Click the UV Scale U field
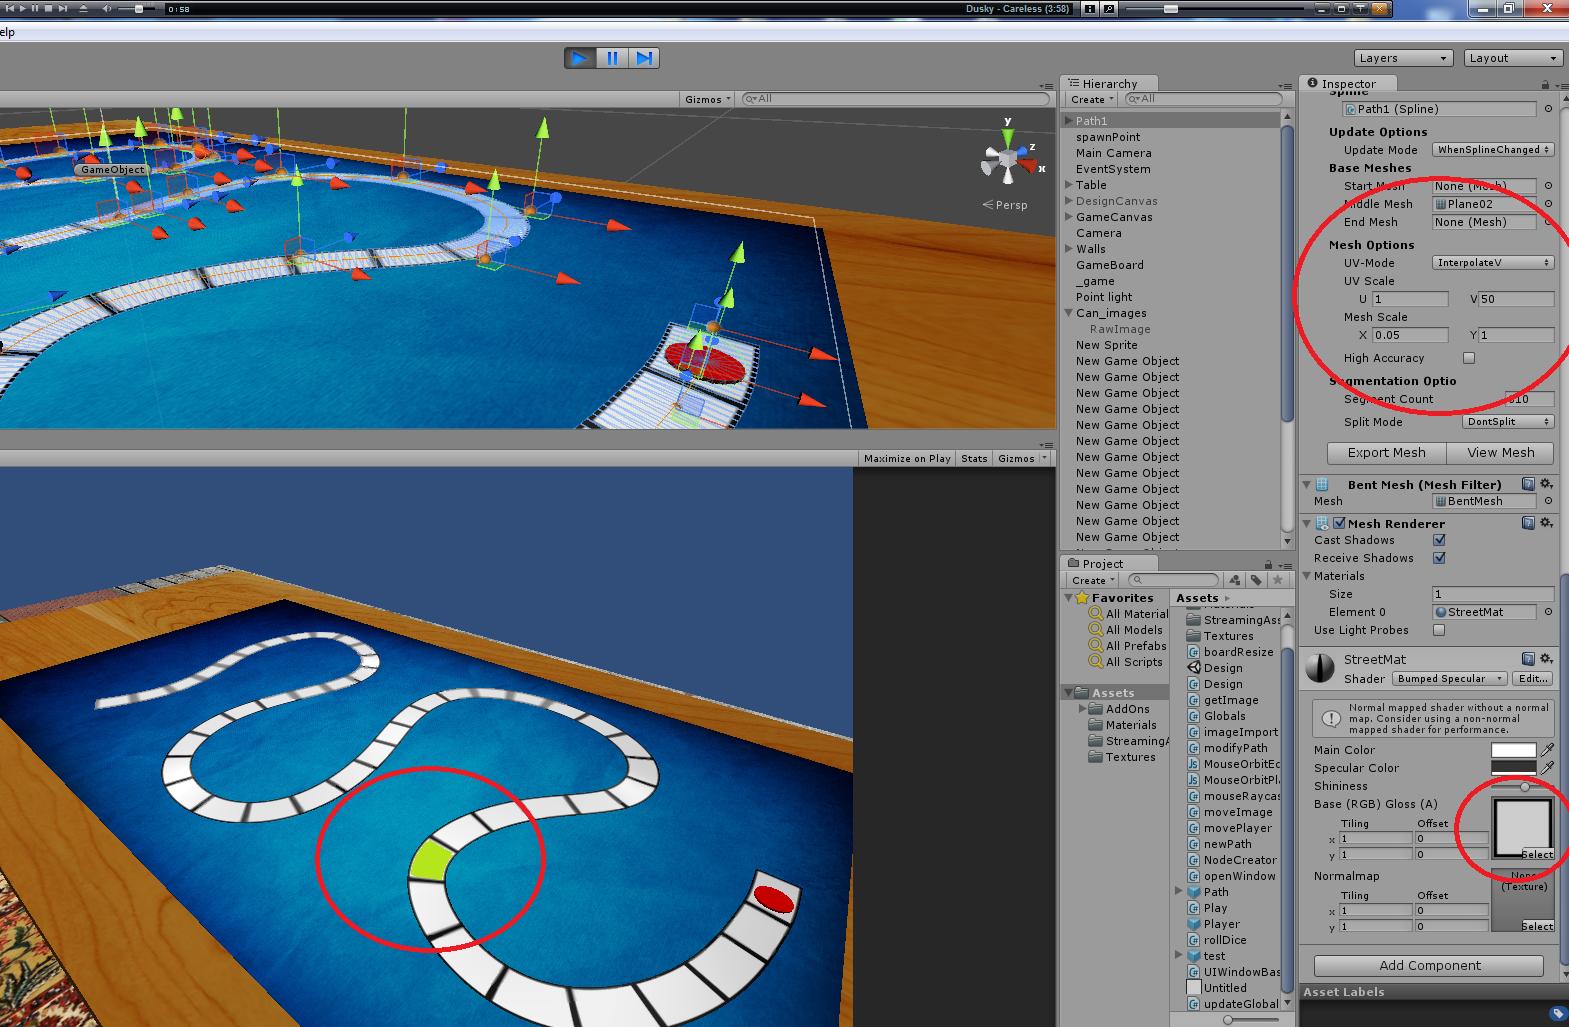The image size is (1569, 1027). [x=1410, y=299]
